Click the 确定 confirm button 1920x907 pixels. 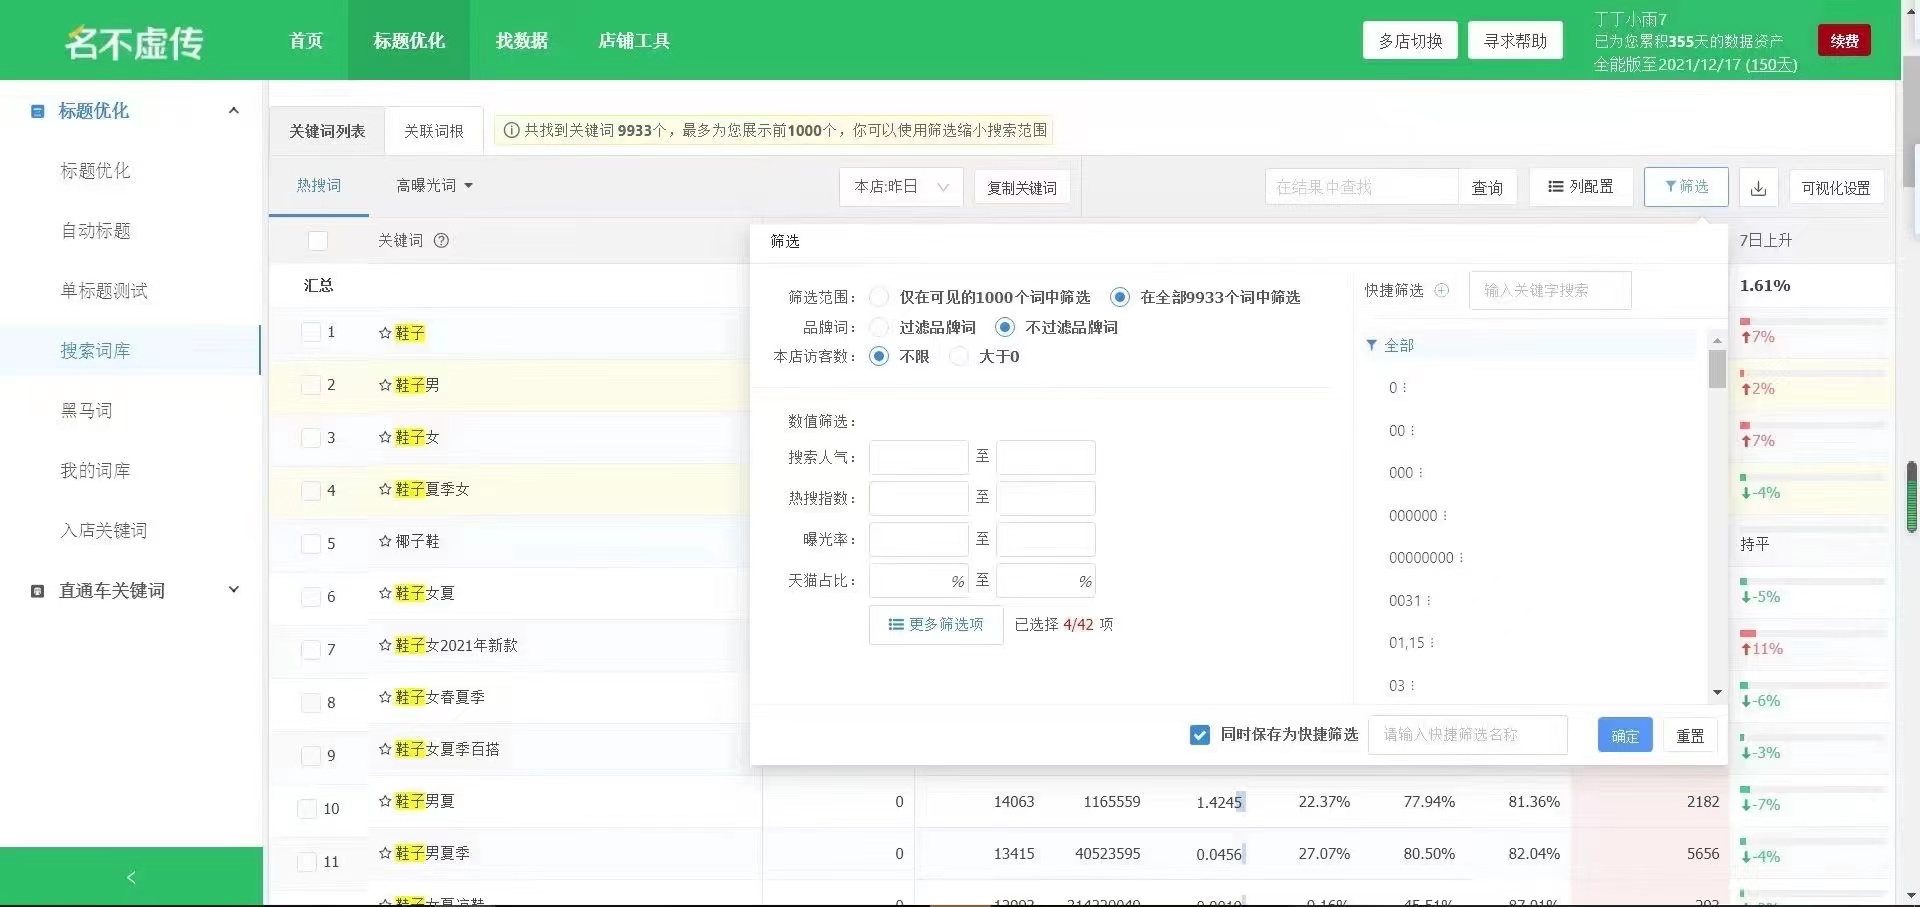tap(1624, 736)
